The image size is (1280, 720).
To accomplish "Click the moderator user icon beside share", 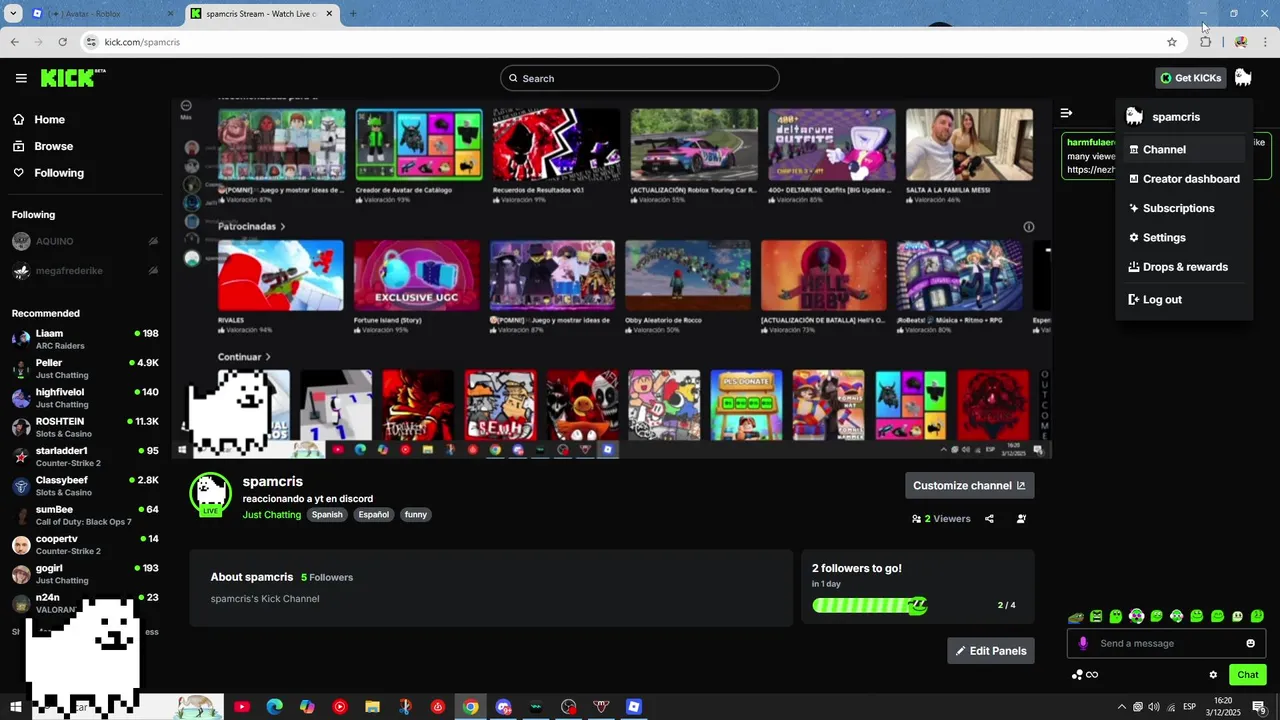I will click(1021, 519).
